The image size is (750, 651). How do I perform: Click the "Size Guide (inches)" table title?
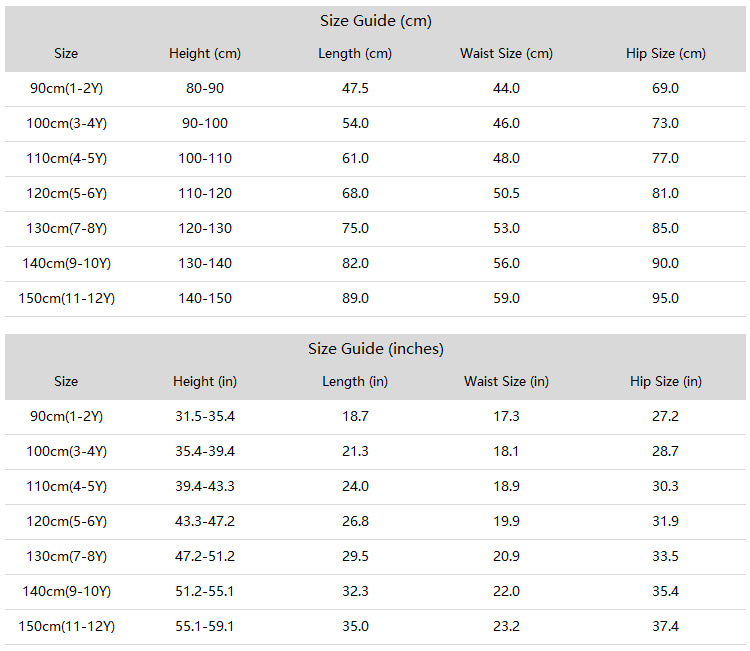click(375, 349)
